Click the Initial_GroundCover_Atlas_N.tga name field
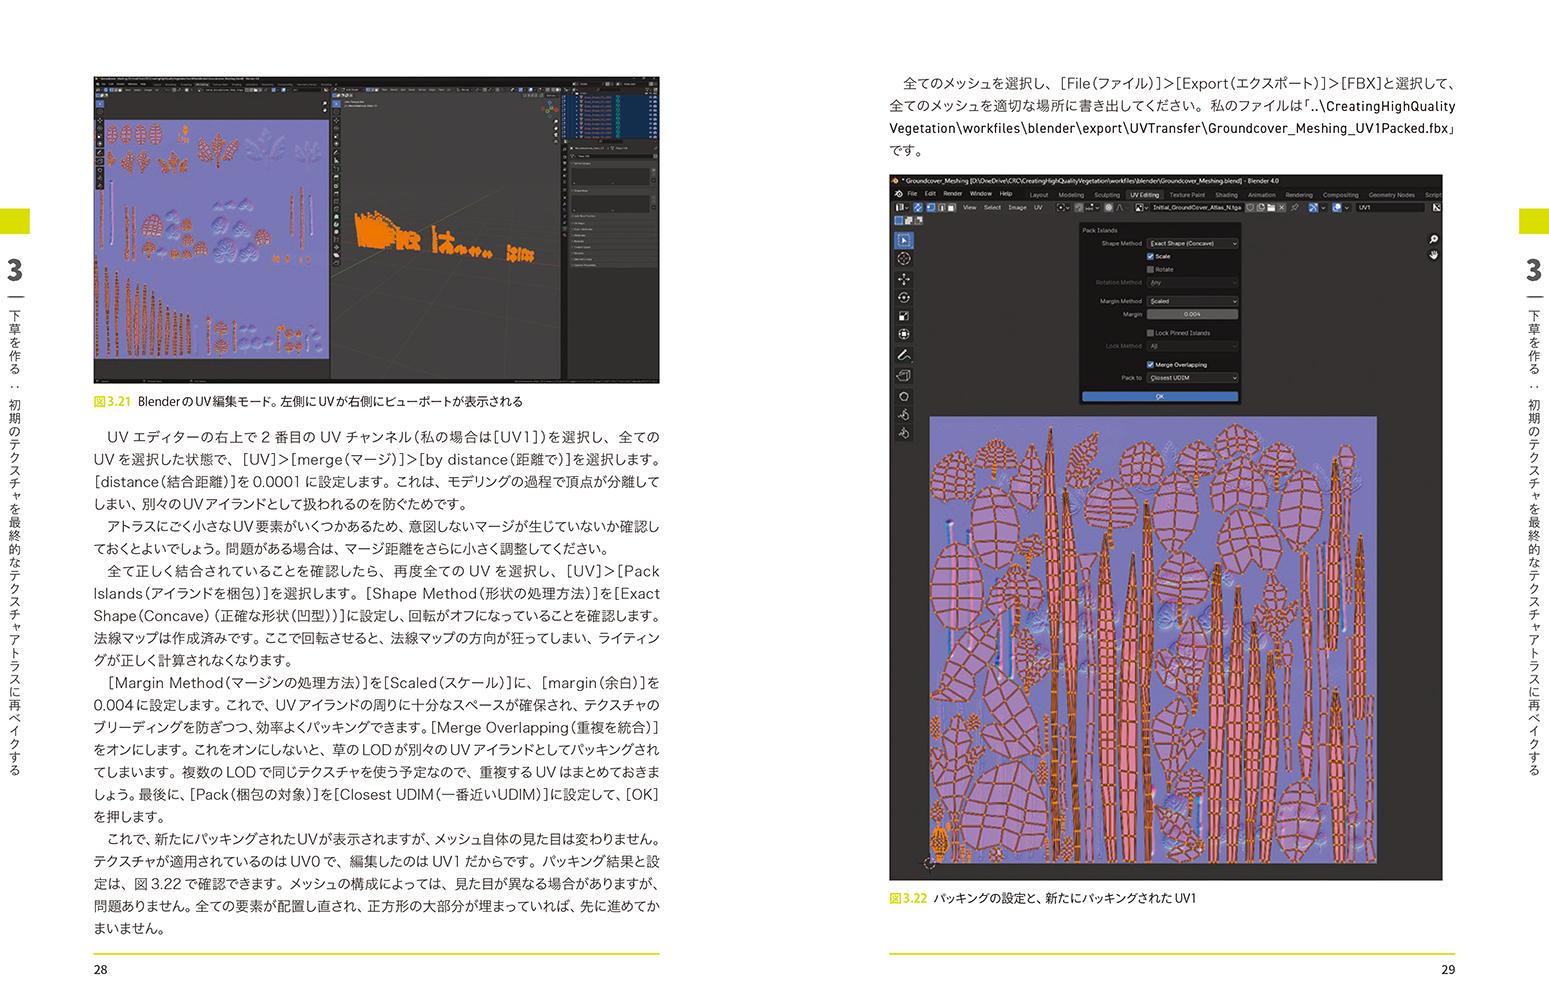This screenshot has width=1549, height=1000. coord(1197,208)
